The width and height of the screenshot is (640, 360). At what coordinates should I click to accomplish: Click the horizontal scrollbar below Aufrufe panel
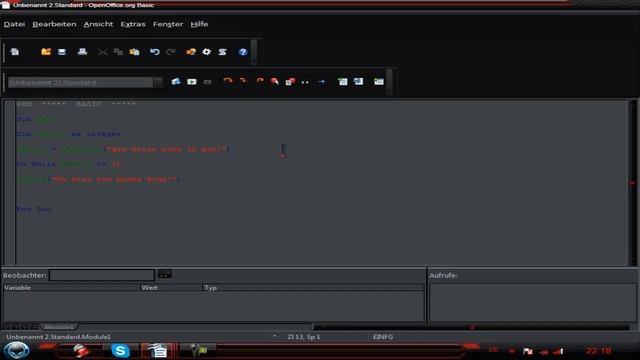(x=471, y=327)
